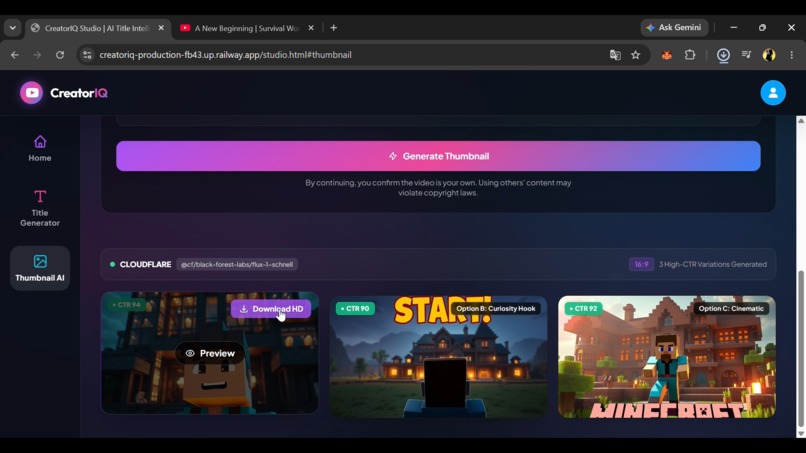Open the media control icon
806x453 pixels.
pyautogui.click(x=746, y=55)
